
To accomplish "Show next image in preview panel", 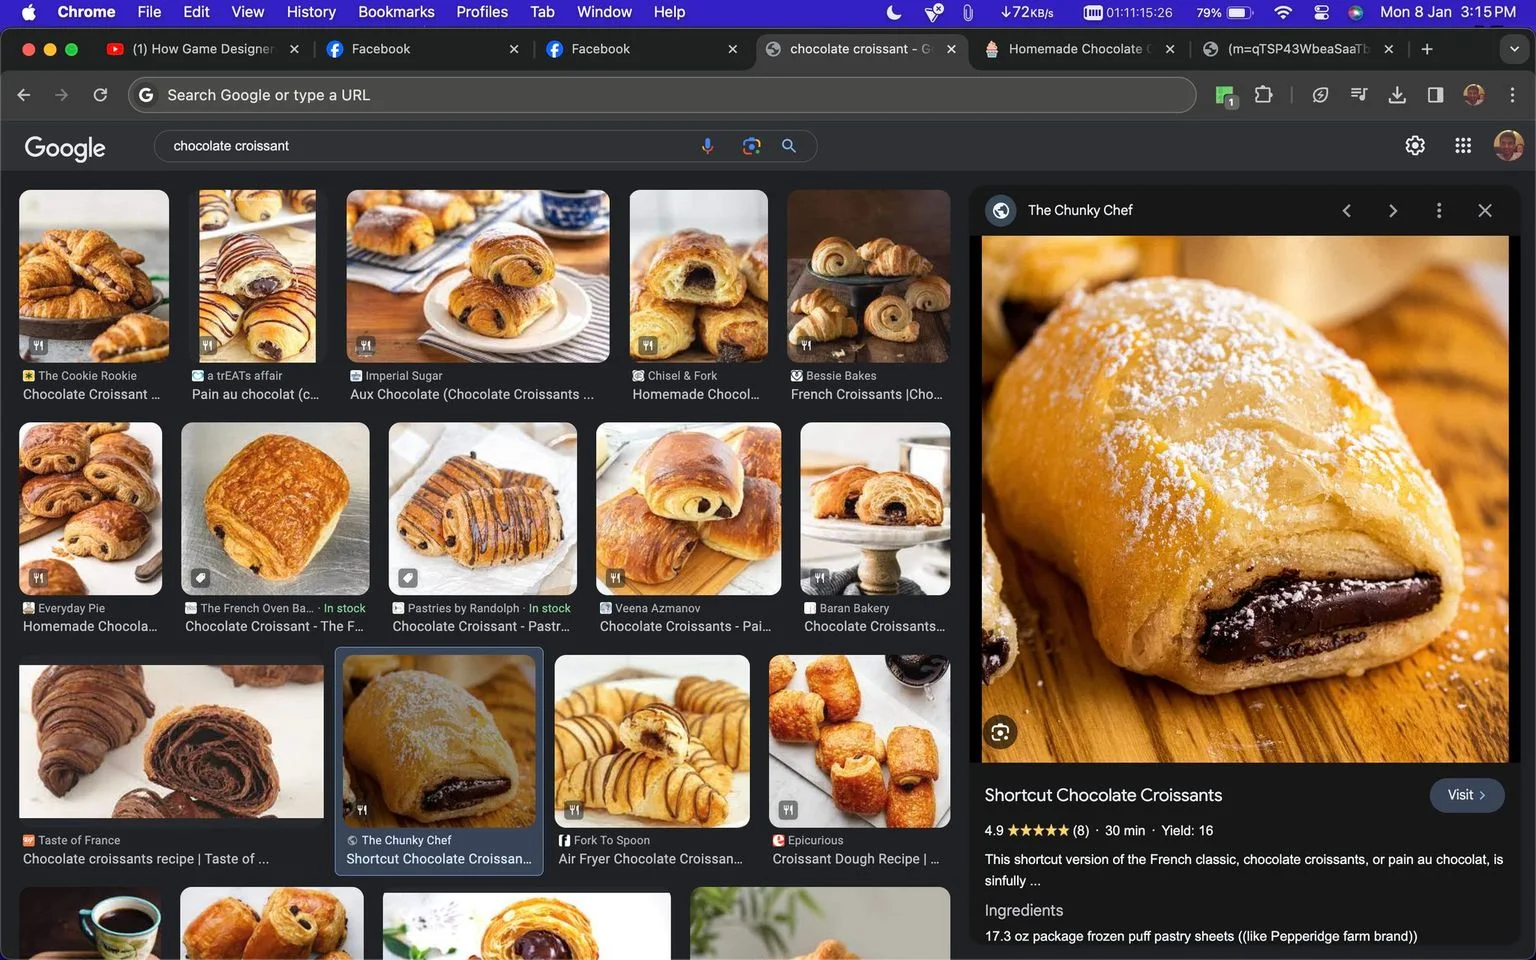I will pyautogui.click(x=1393, y=210).
